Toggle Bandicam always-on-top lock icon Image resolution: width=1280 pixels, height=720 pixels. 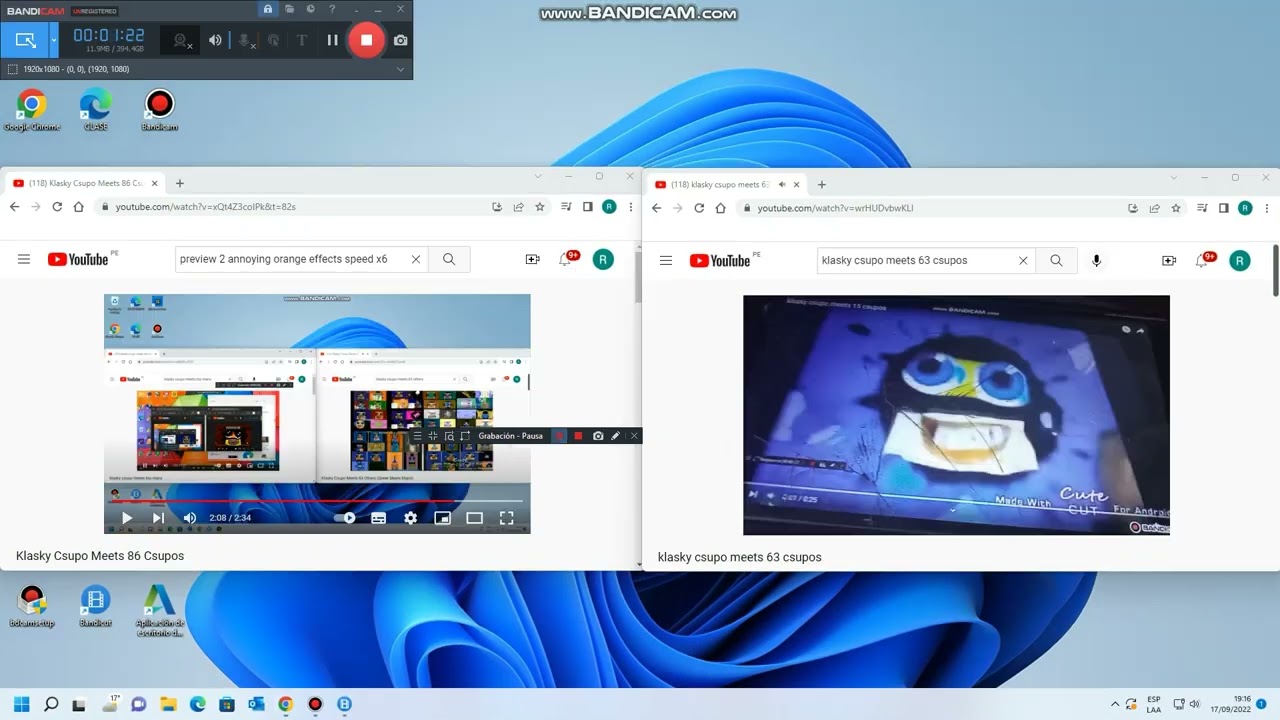268,9
